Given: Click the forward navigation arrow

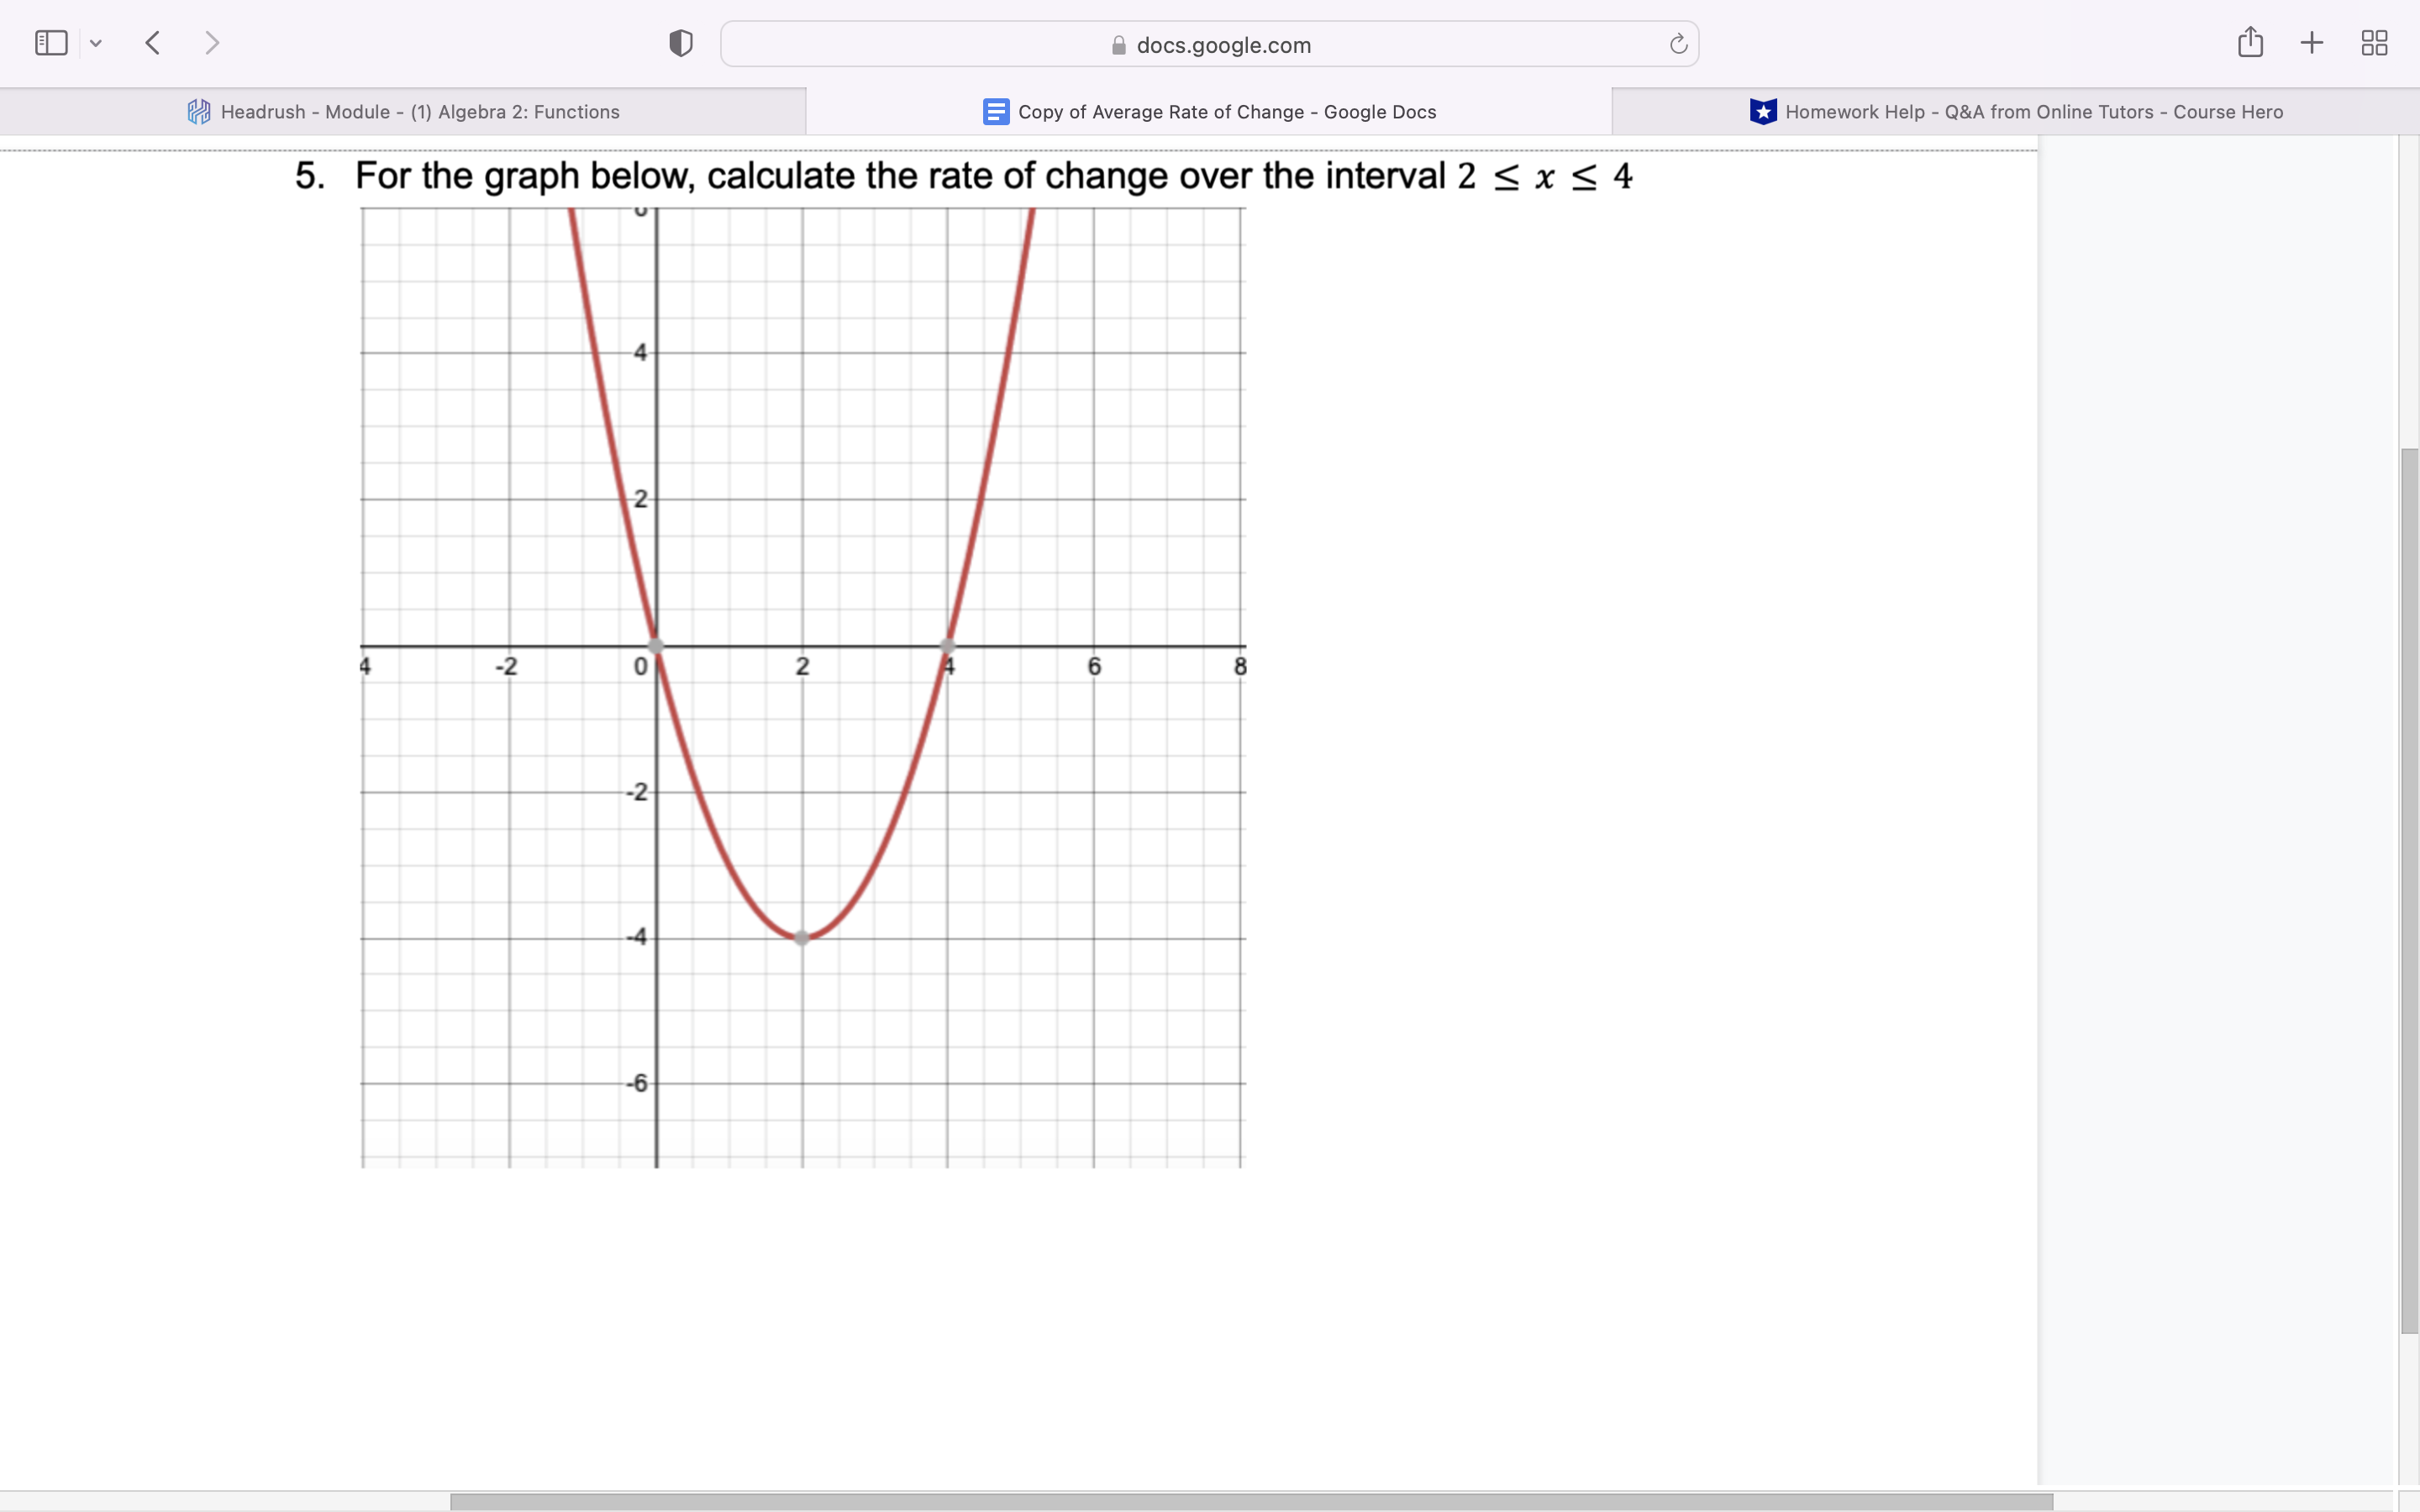Looking at the screenshot, I should click(211, 43).
